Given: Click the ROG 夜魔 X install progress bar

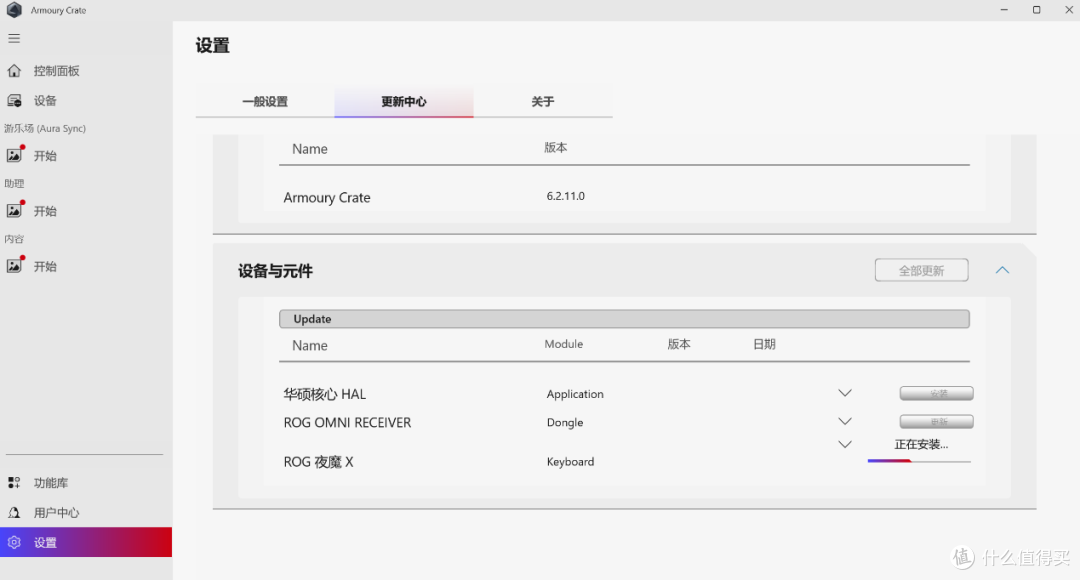Looking at the screenshot, I should [x=919, y=461].
